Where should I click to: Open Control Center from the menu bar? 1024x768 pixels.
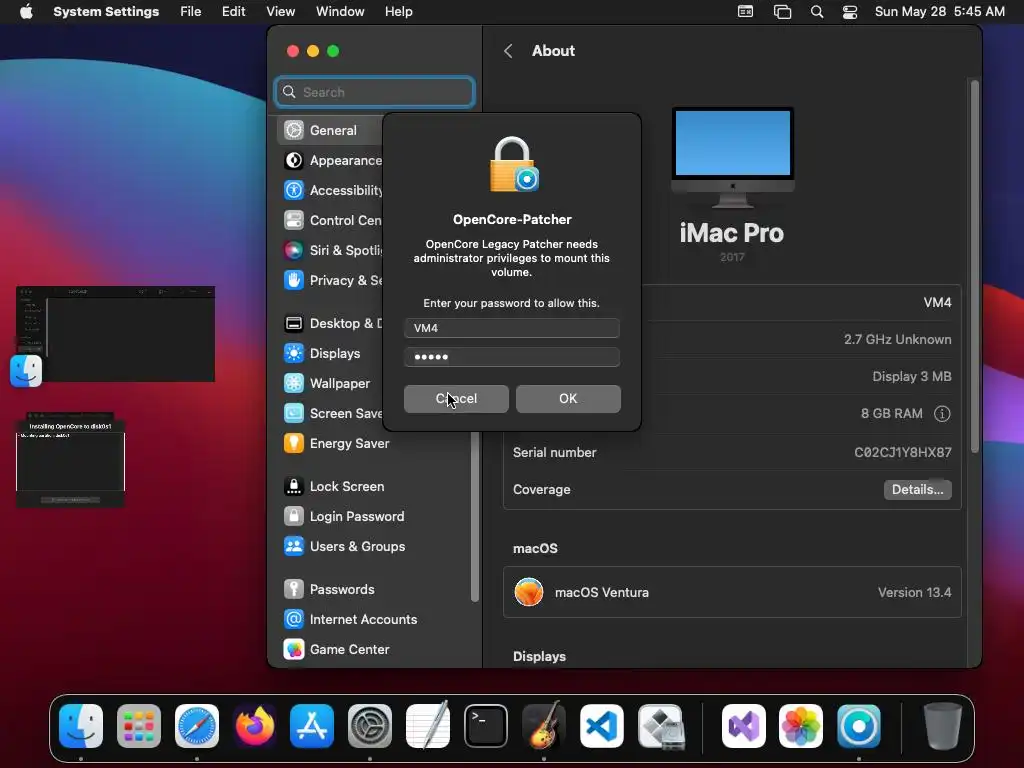(850, 12)
